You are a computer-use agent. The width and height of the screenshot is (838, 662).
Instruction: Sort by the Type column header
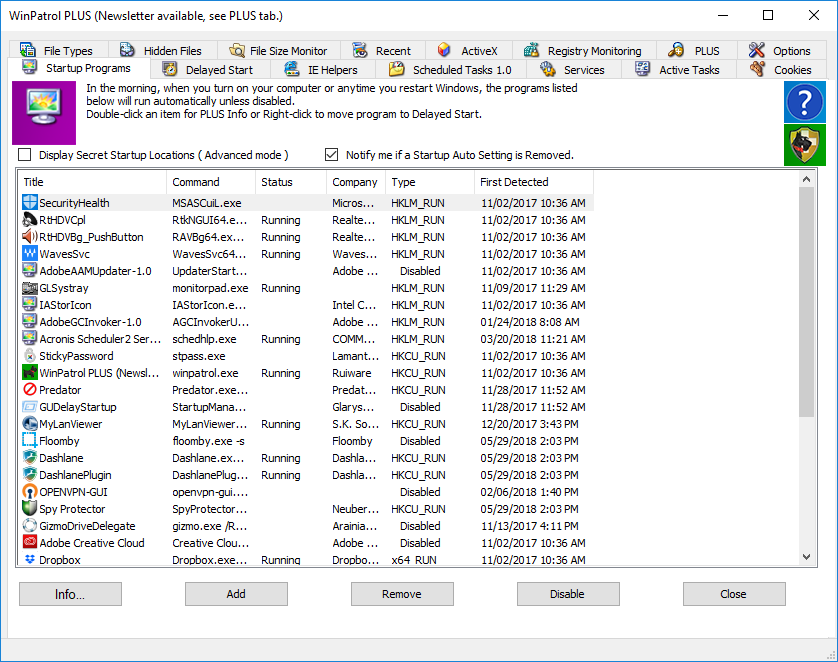[430, 182]
